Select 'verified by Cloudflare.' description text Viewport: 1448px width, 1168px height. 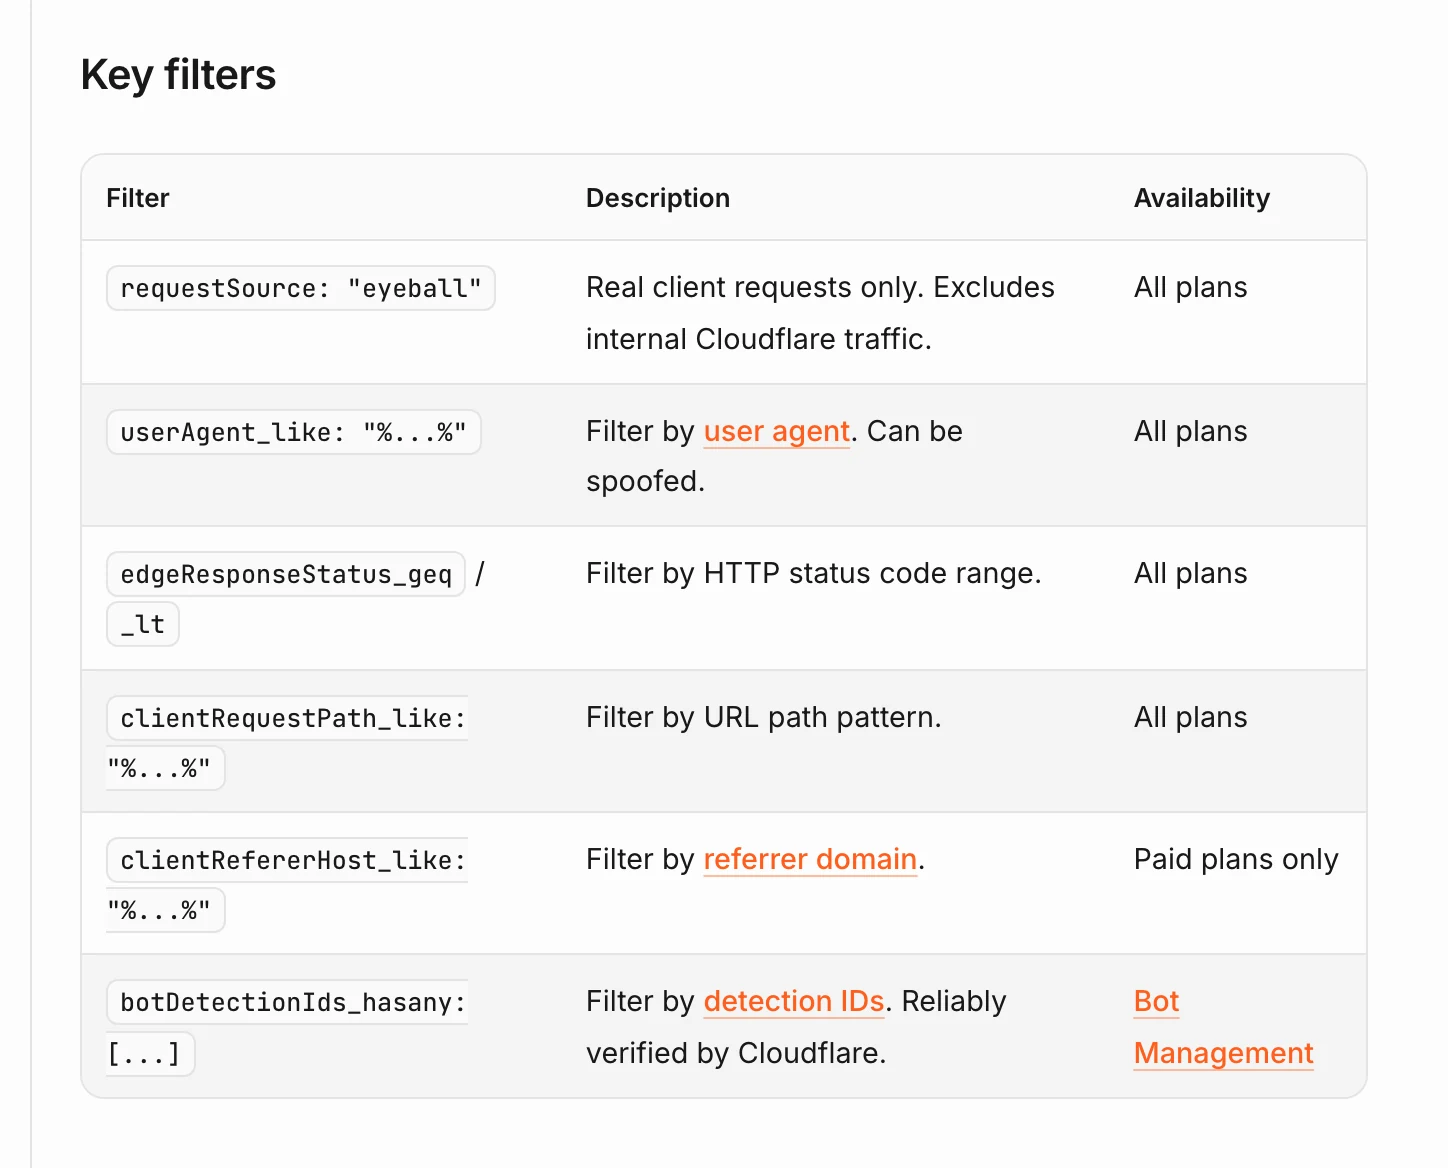pyautogui.click(x=736, y=1053)
